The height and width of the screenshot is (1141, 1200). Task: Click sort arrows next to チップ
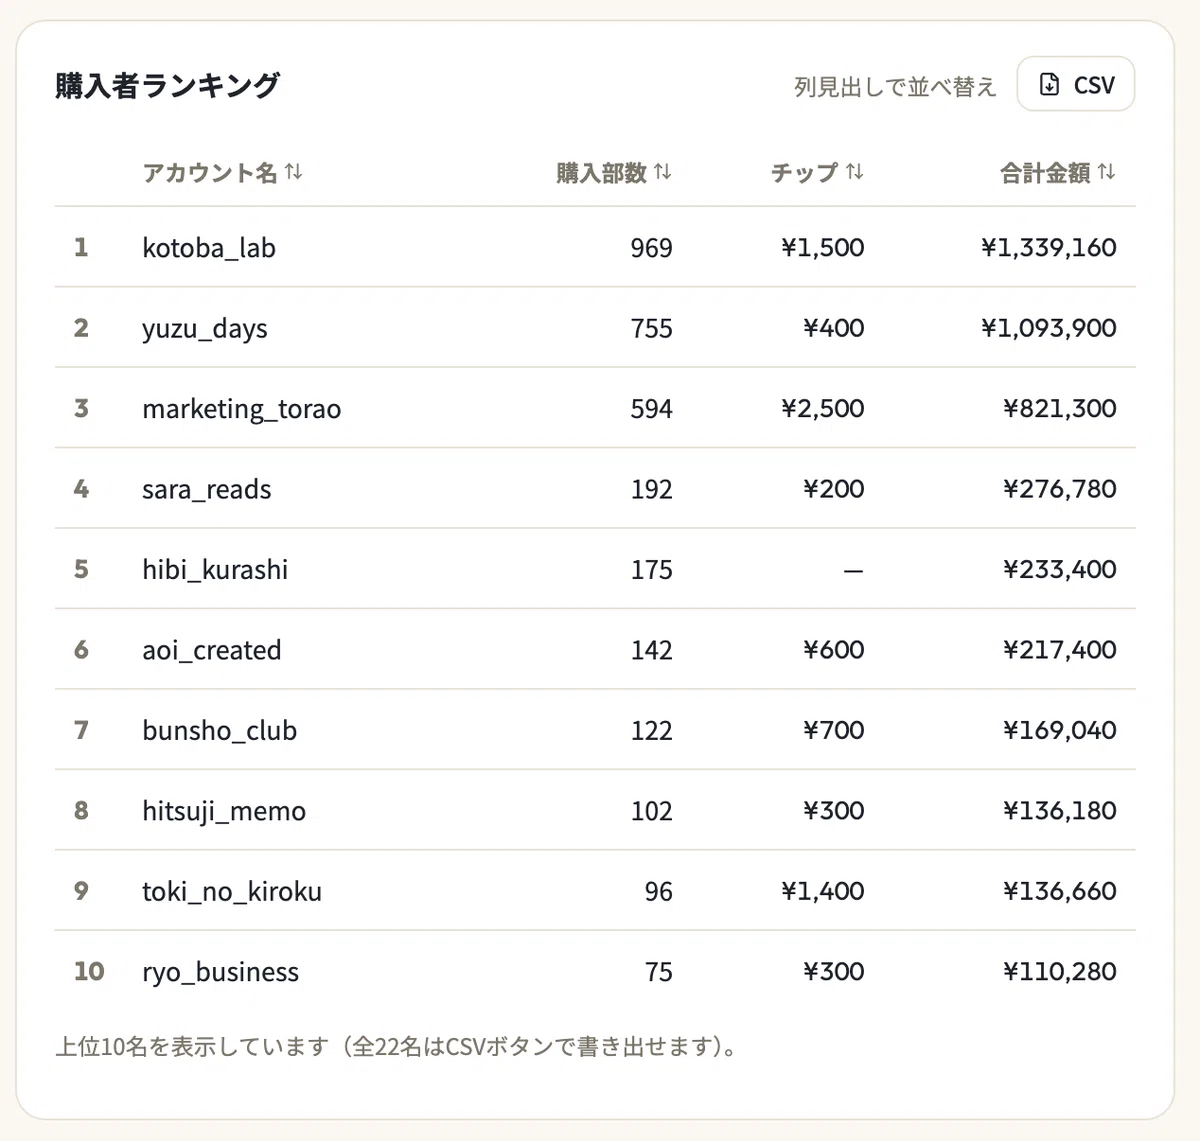tap(854, 172)
